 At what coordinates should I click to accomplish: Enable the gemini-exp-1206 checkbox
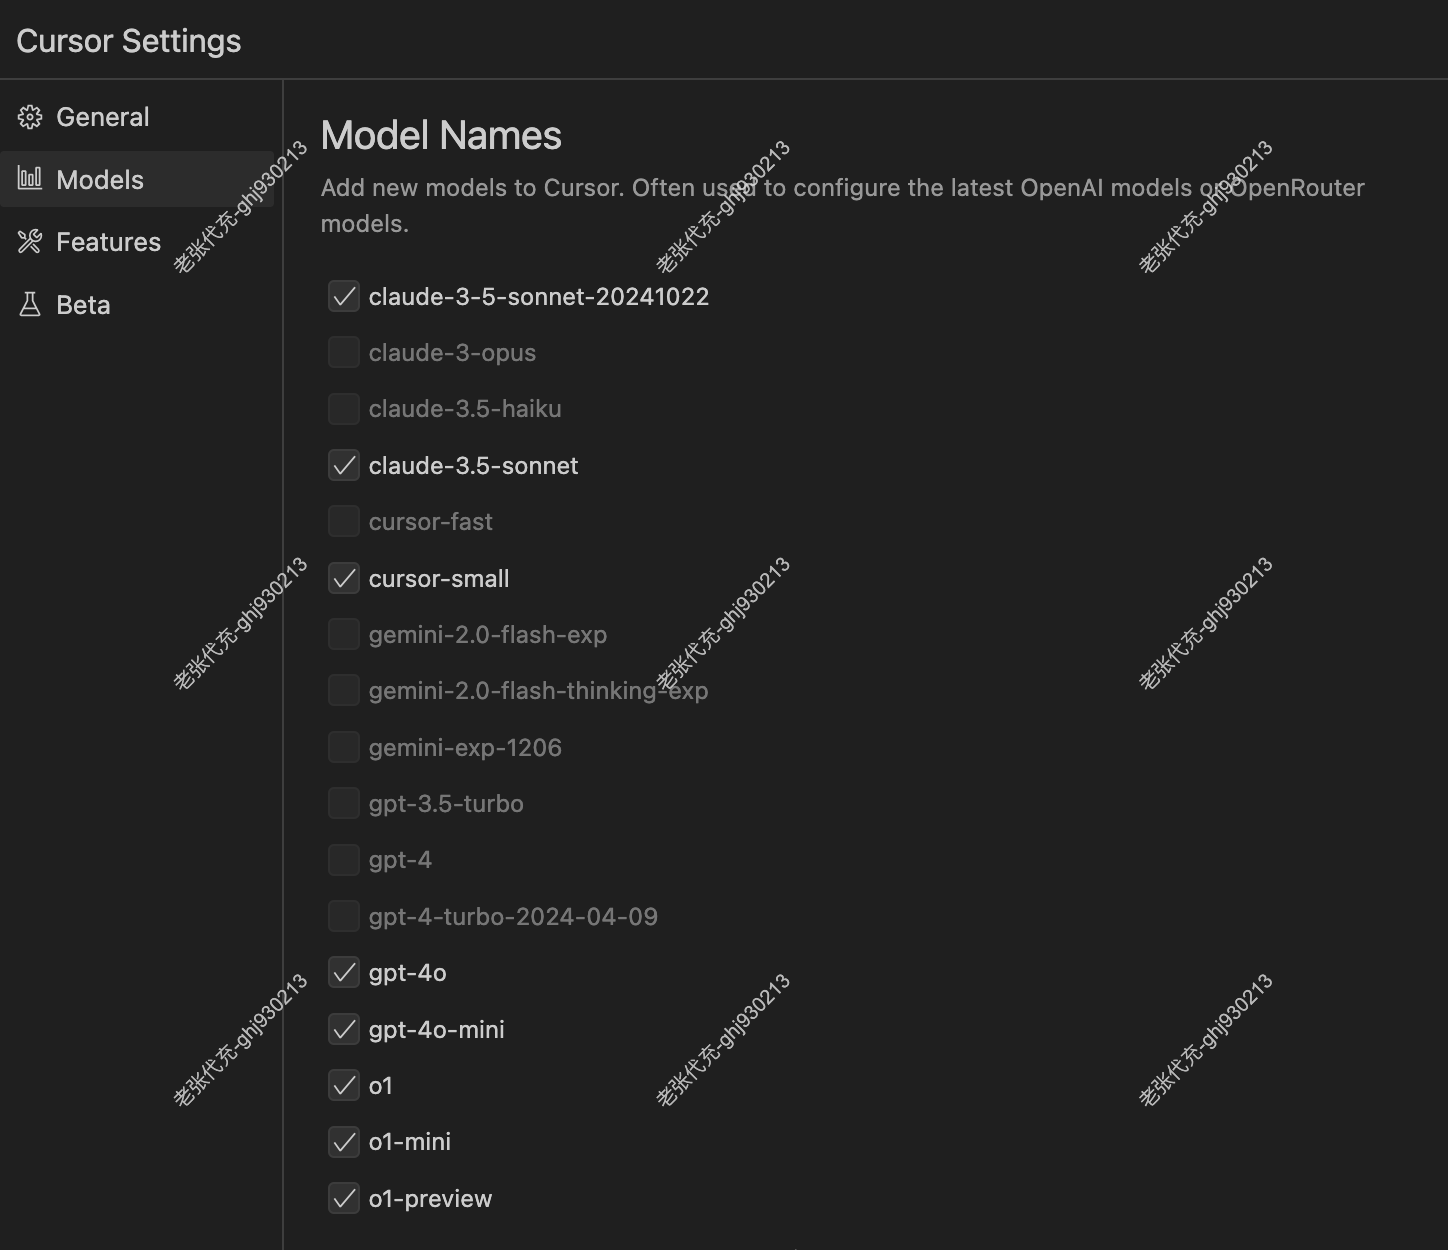tap(344, 747)
